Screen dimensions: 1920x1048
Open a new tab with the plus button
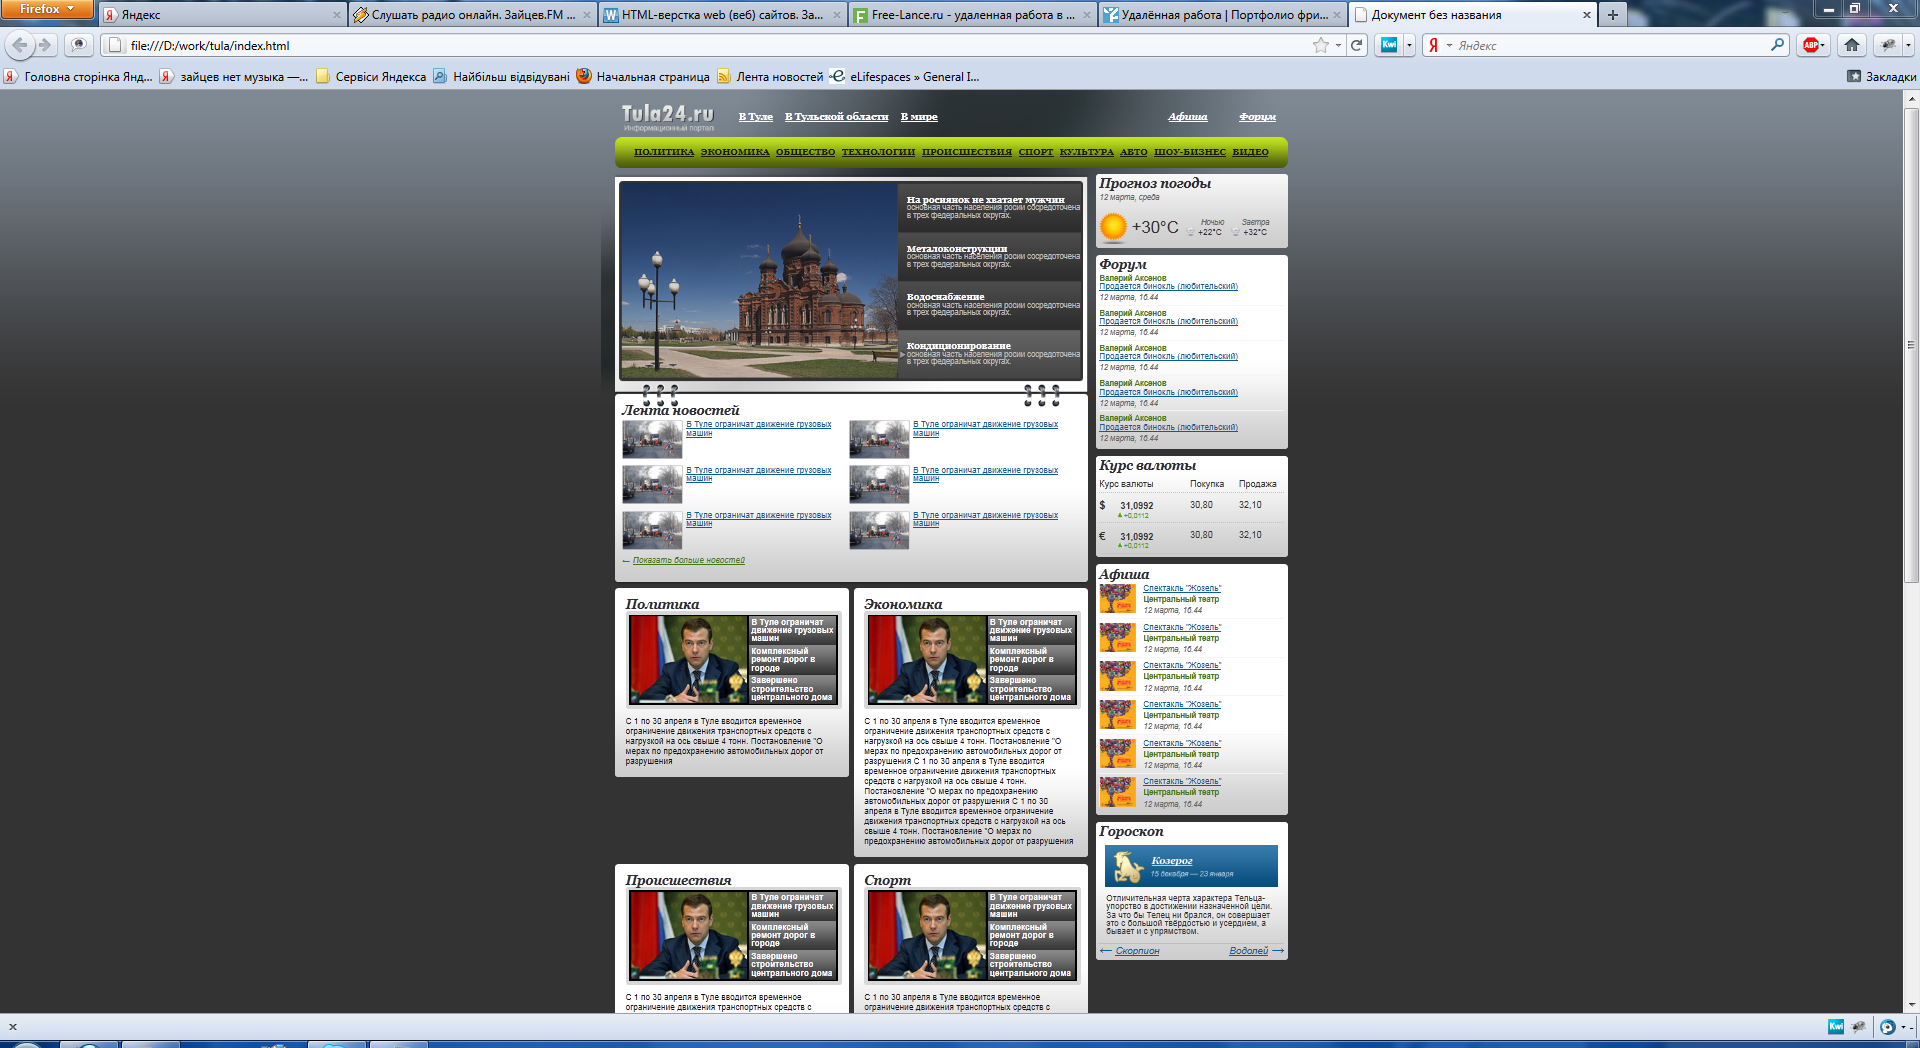1612,15
